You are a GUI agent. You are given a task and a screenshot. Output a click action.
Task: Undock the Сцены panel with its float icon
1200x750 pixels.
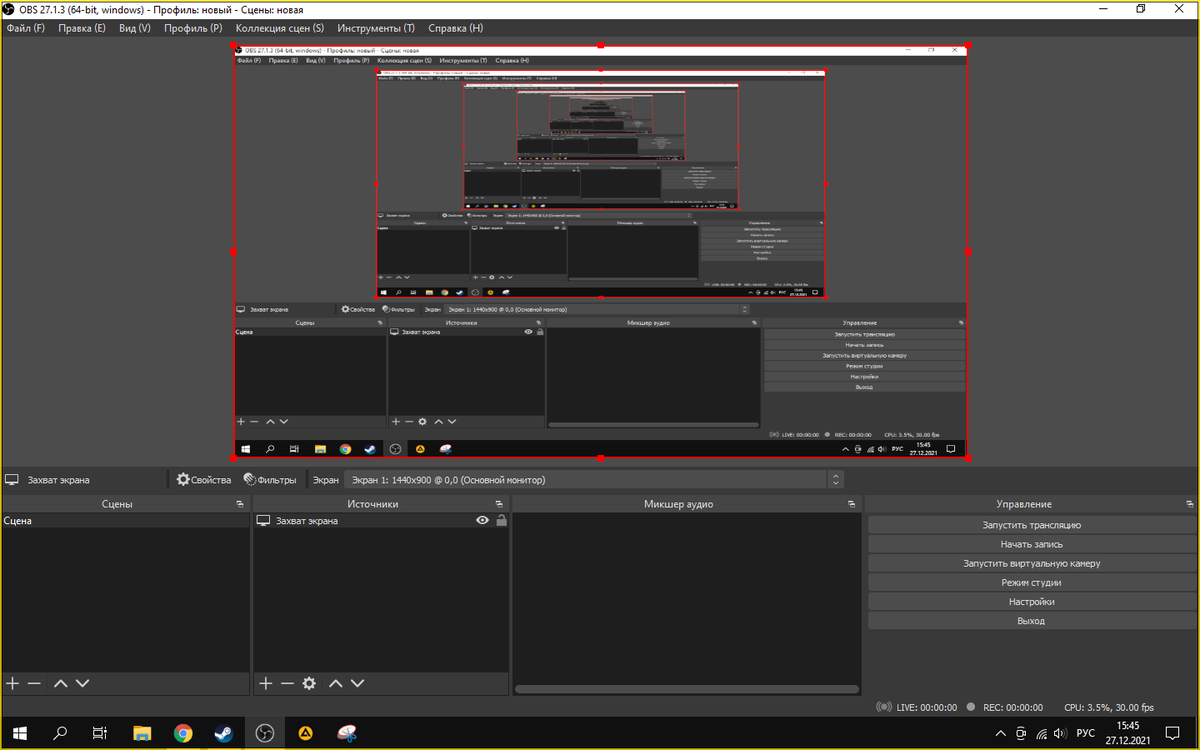click(240, 504)
